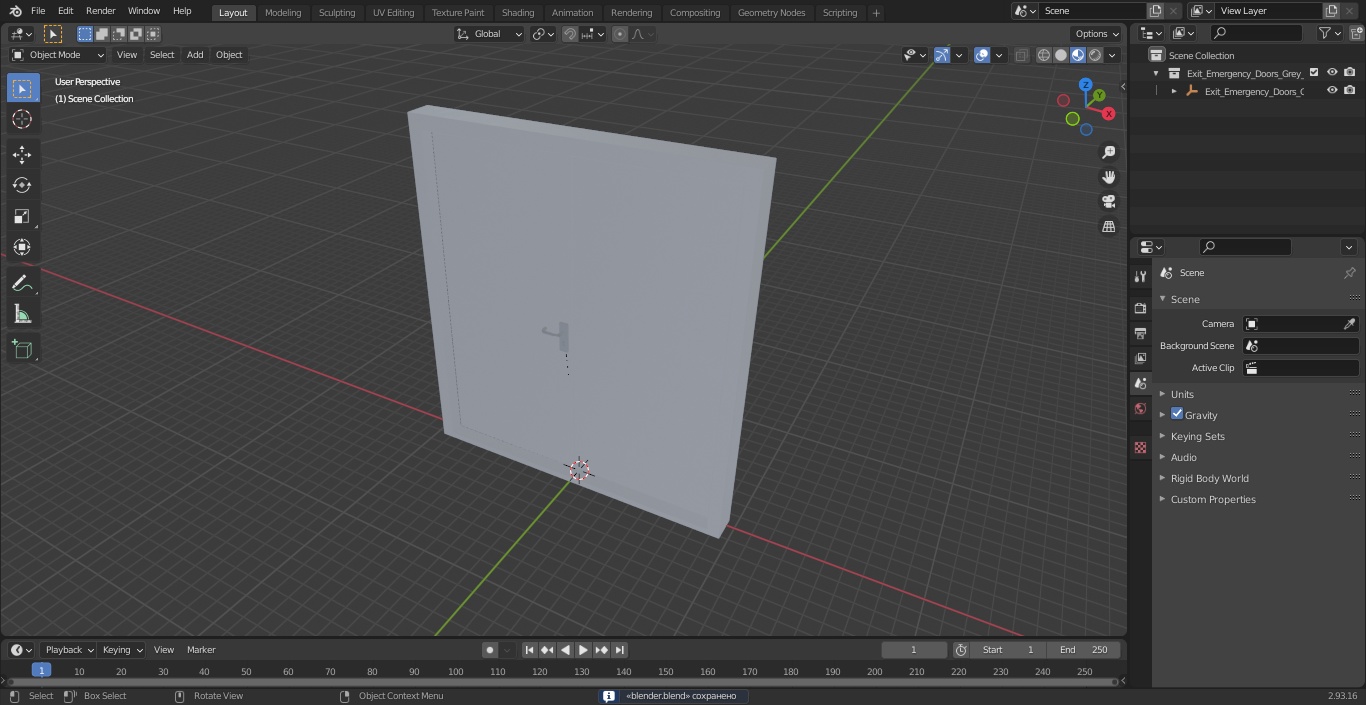Image resolution: width=1366 pixels, height=705 pixels.
Task: Click the new scene copy icon
Action: tap(1156, 11)
